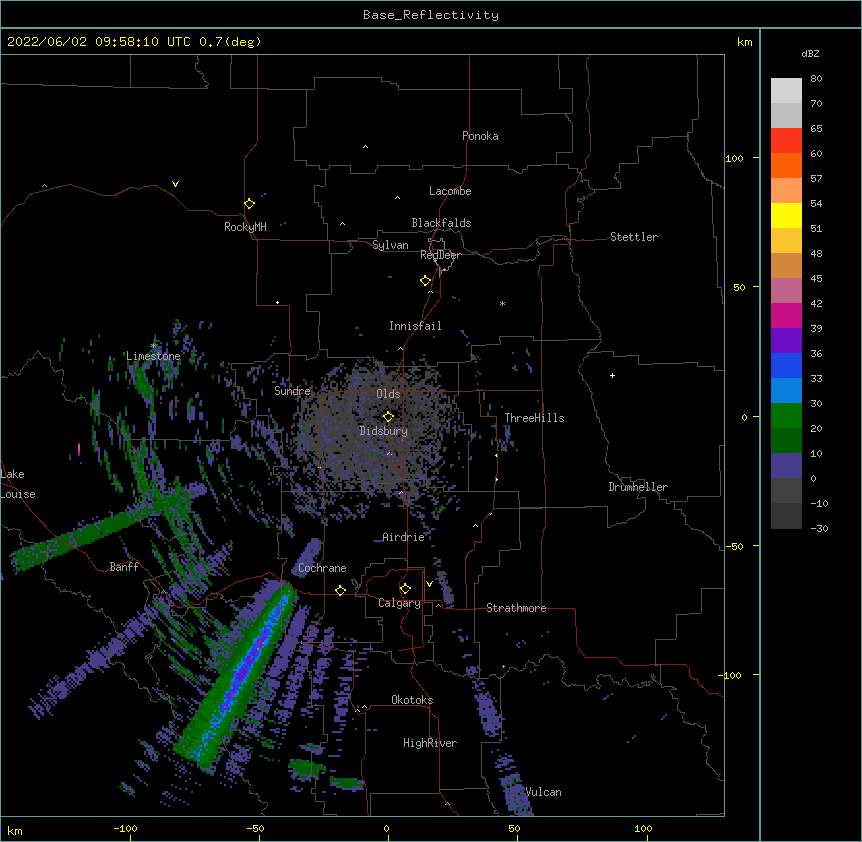Click the RockyMH label
The width and height of the screenshot is (862, 842).
coord(245,227)
